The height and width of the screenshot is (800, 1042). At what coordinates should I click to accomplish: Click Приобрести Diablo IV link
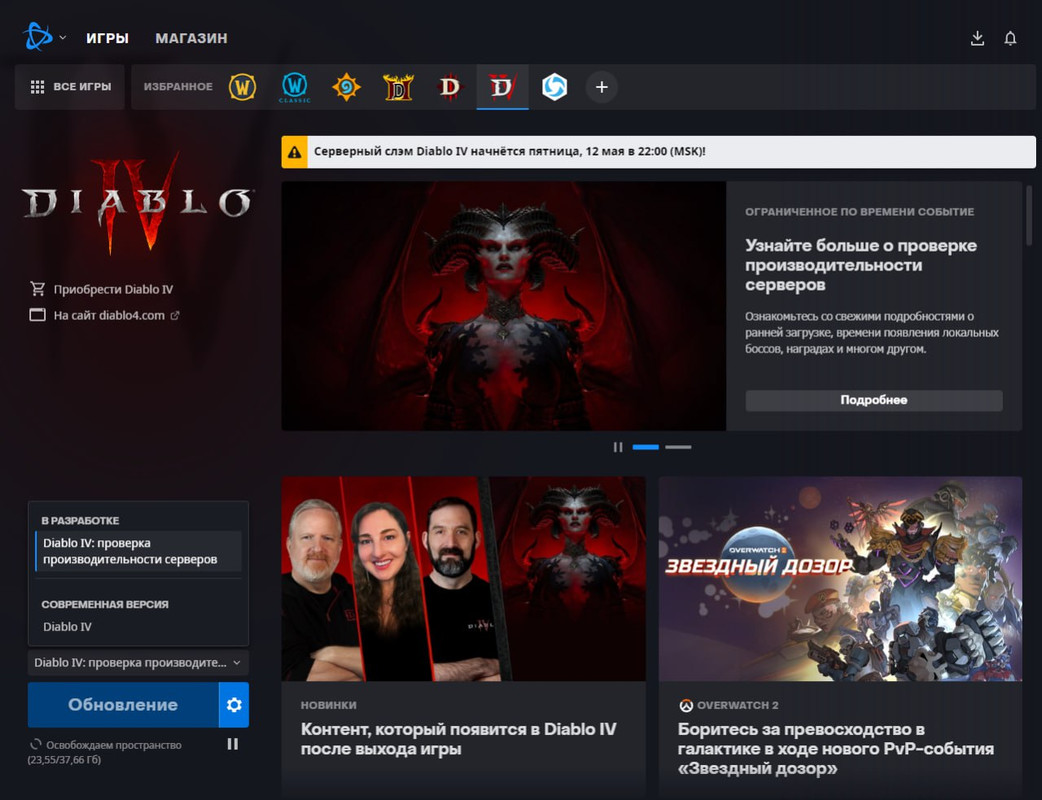pos(113,289)
